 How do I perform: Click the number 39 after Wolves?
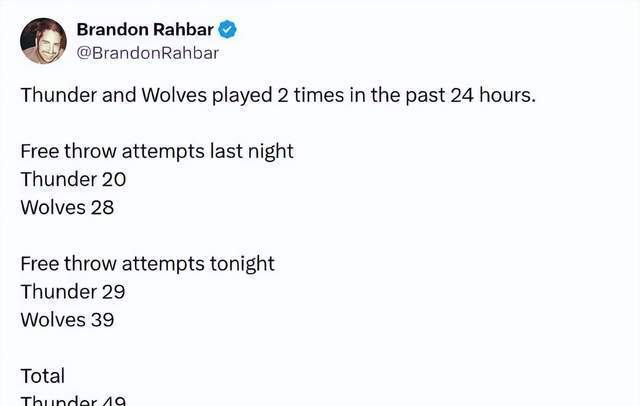(x=100, y=320)
